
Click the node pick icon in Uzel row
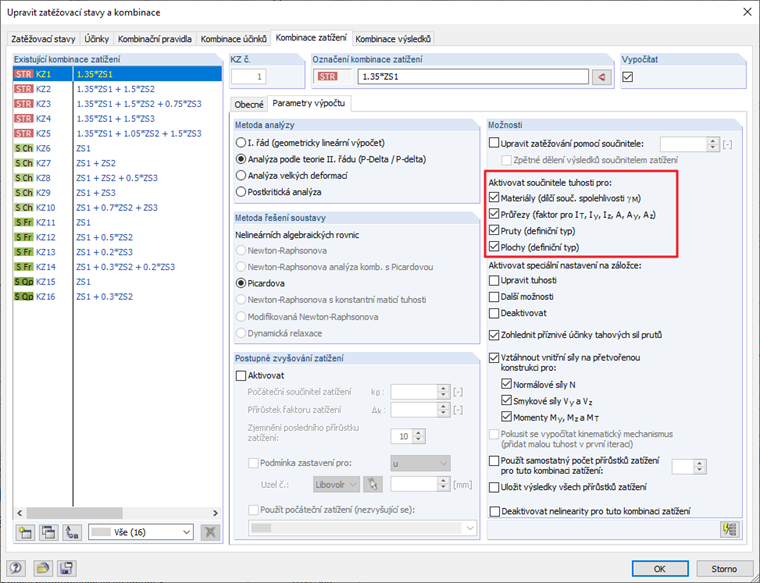point(373,484)
